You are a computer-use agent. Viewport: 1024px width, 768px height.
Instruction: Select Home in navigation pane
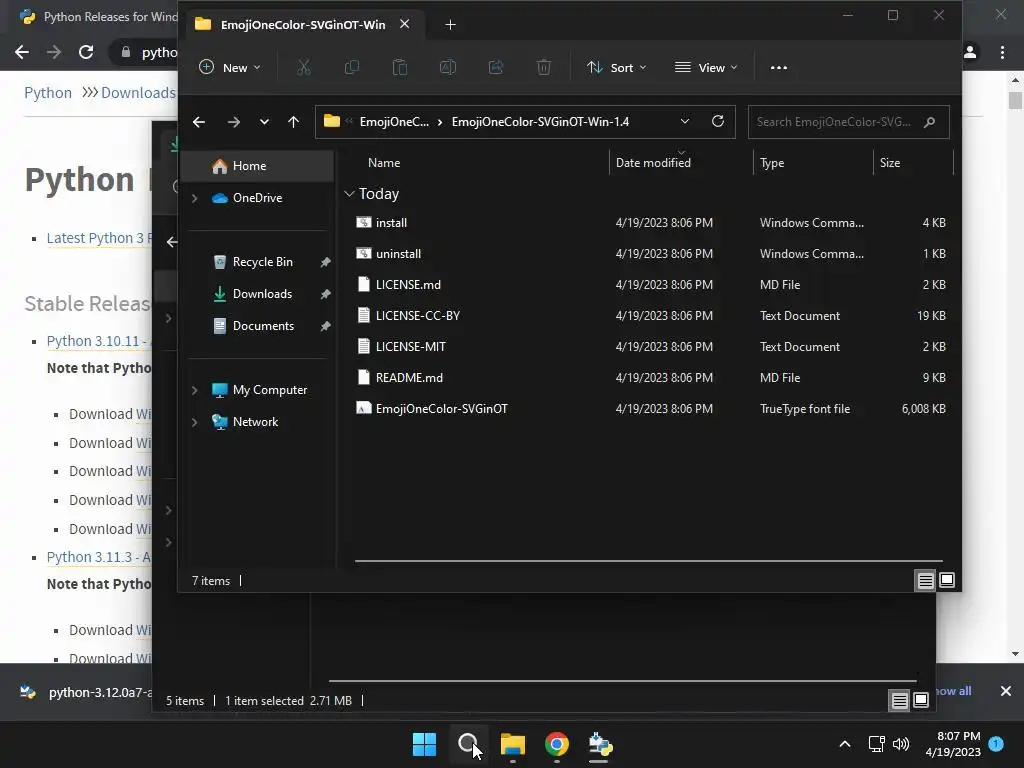257,166
